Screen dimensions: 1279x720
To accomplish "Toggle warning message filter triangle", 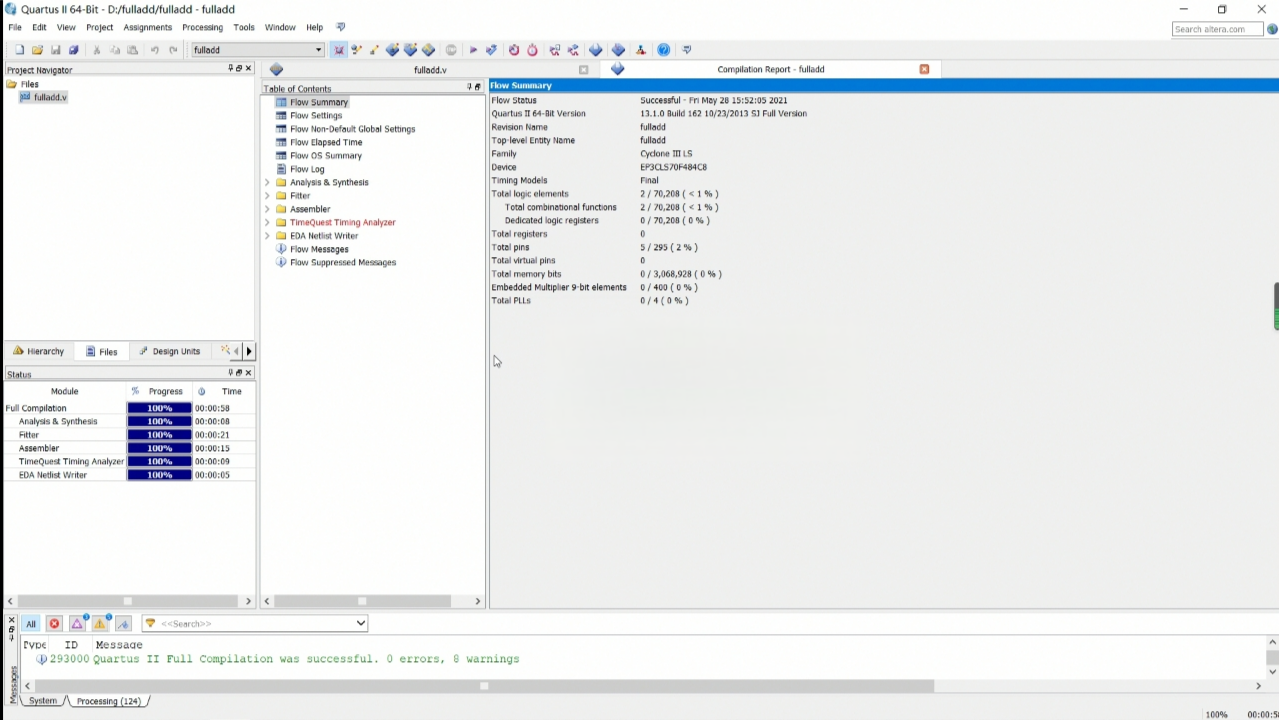I will point(100,624).
